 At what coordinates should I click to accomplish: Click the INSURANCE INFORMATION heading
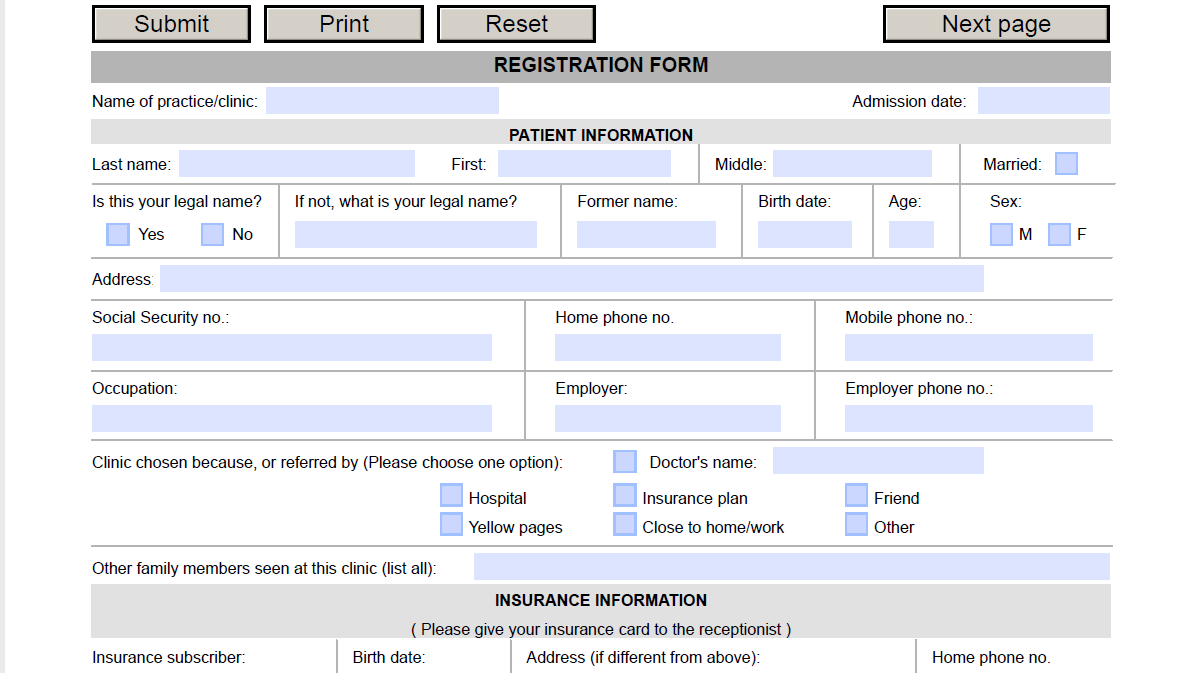tap(601, 600)
